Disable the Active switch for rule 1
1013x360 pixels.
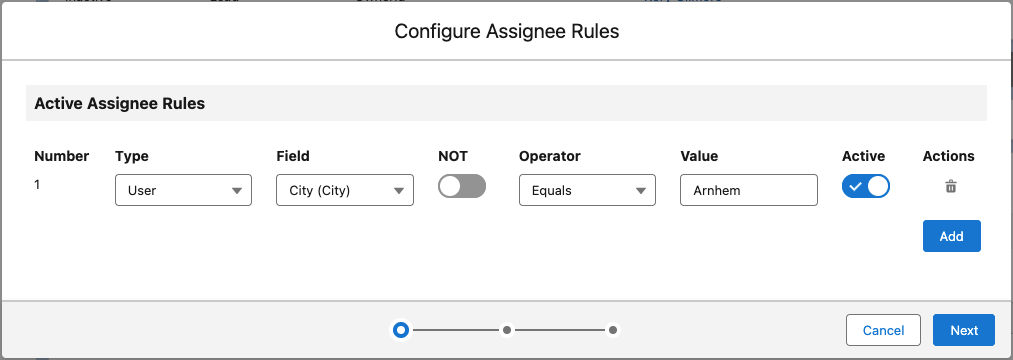pos(866,186)
